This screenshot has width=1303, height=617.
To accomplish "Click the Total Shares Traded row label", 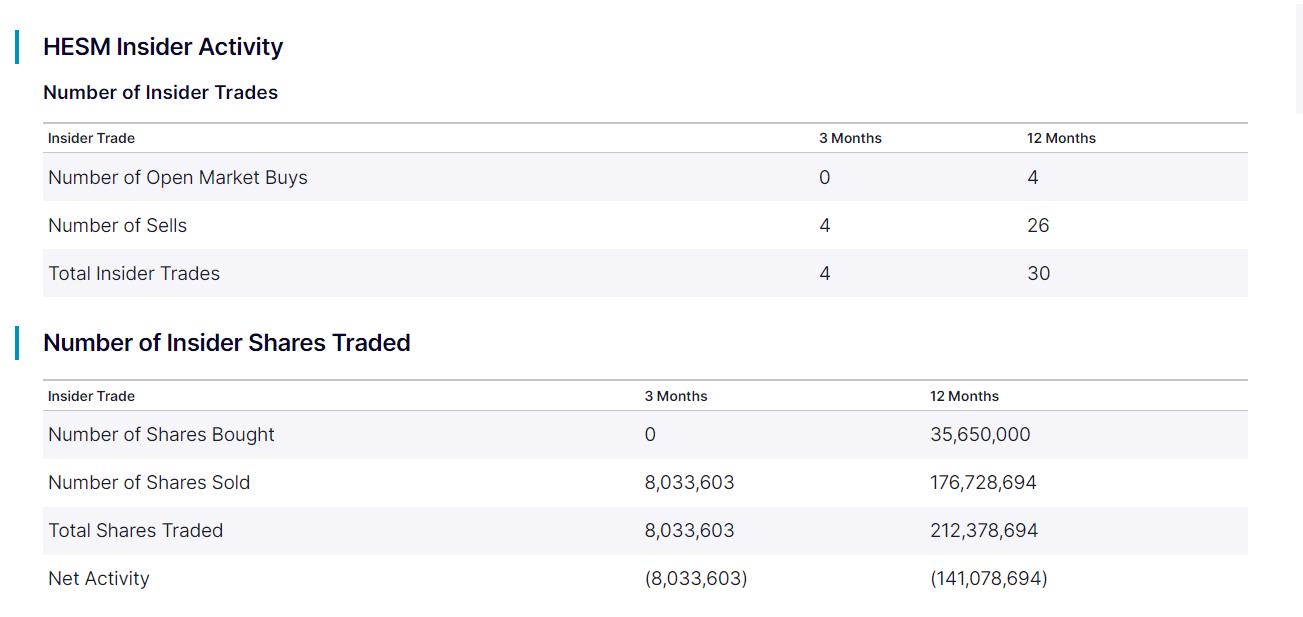I will (136, 531).
